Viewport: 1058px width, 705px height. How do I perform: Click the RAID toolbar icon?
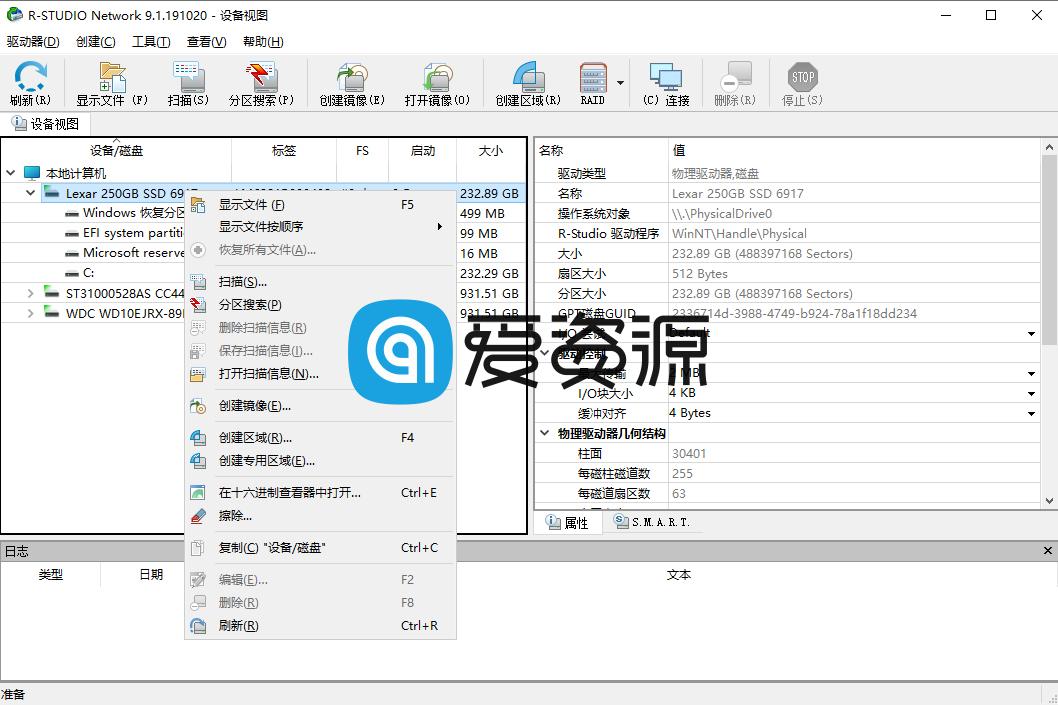tap(592, 84)
